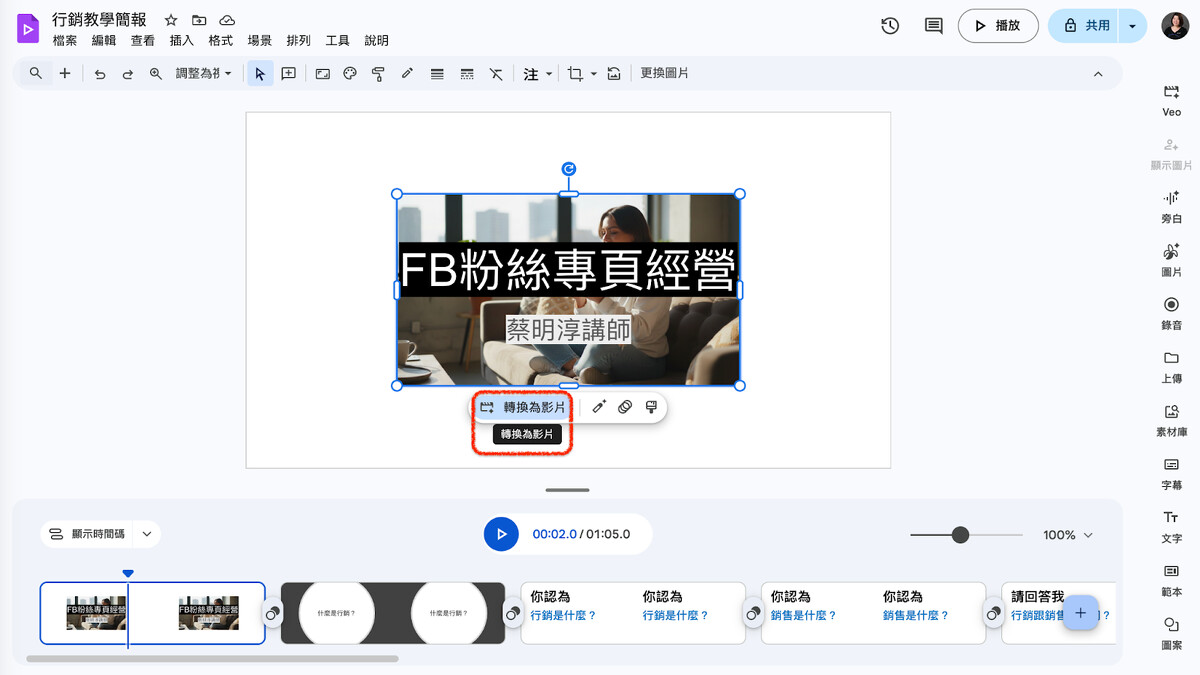This screenshot has height=675, width=1200.
Task: Toggle transition between first and second scene
Action: point(273,614)
